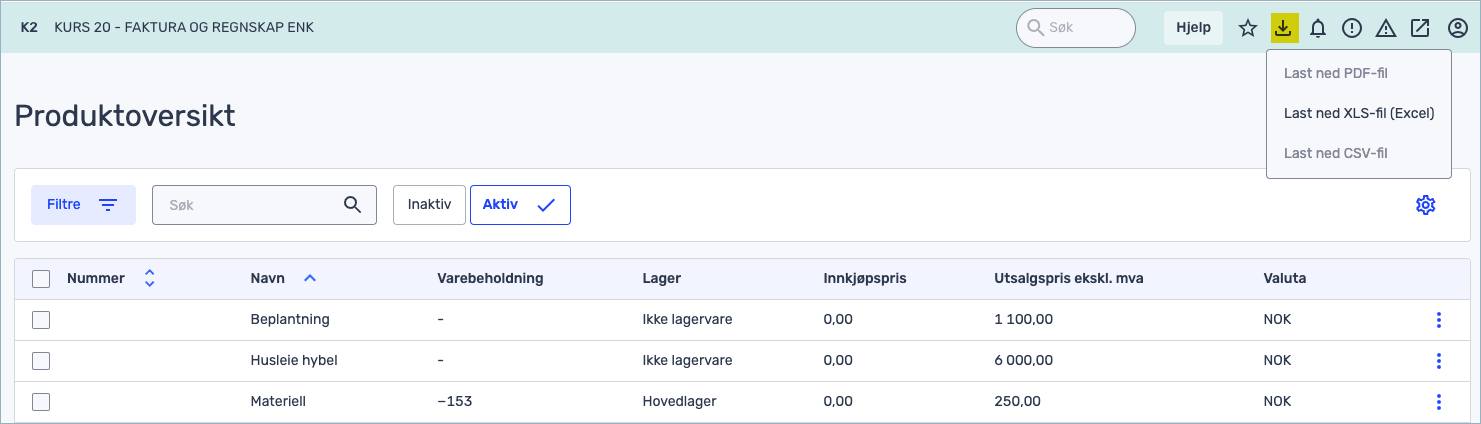Click the triangle warning icon
Screen dimensions: 1481x424
coord(1386,28)
